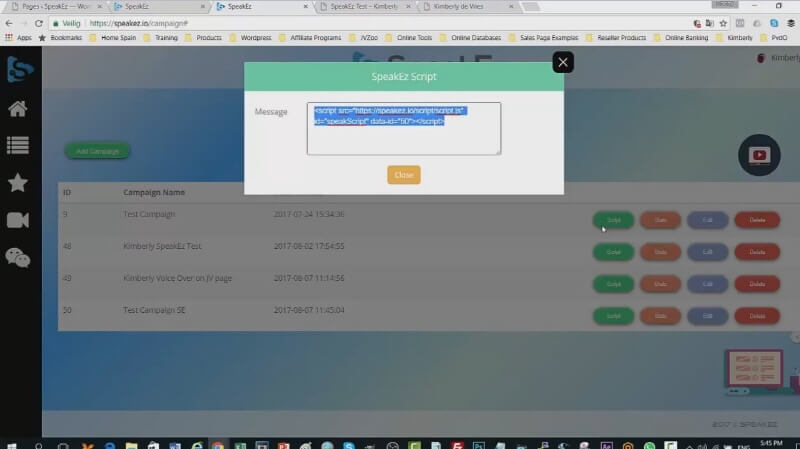Open the video camera icon in sidebar
This screenshot has width=800, height=449.
click(x=17, y=220)
